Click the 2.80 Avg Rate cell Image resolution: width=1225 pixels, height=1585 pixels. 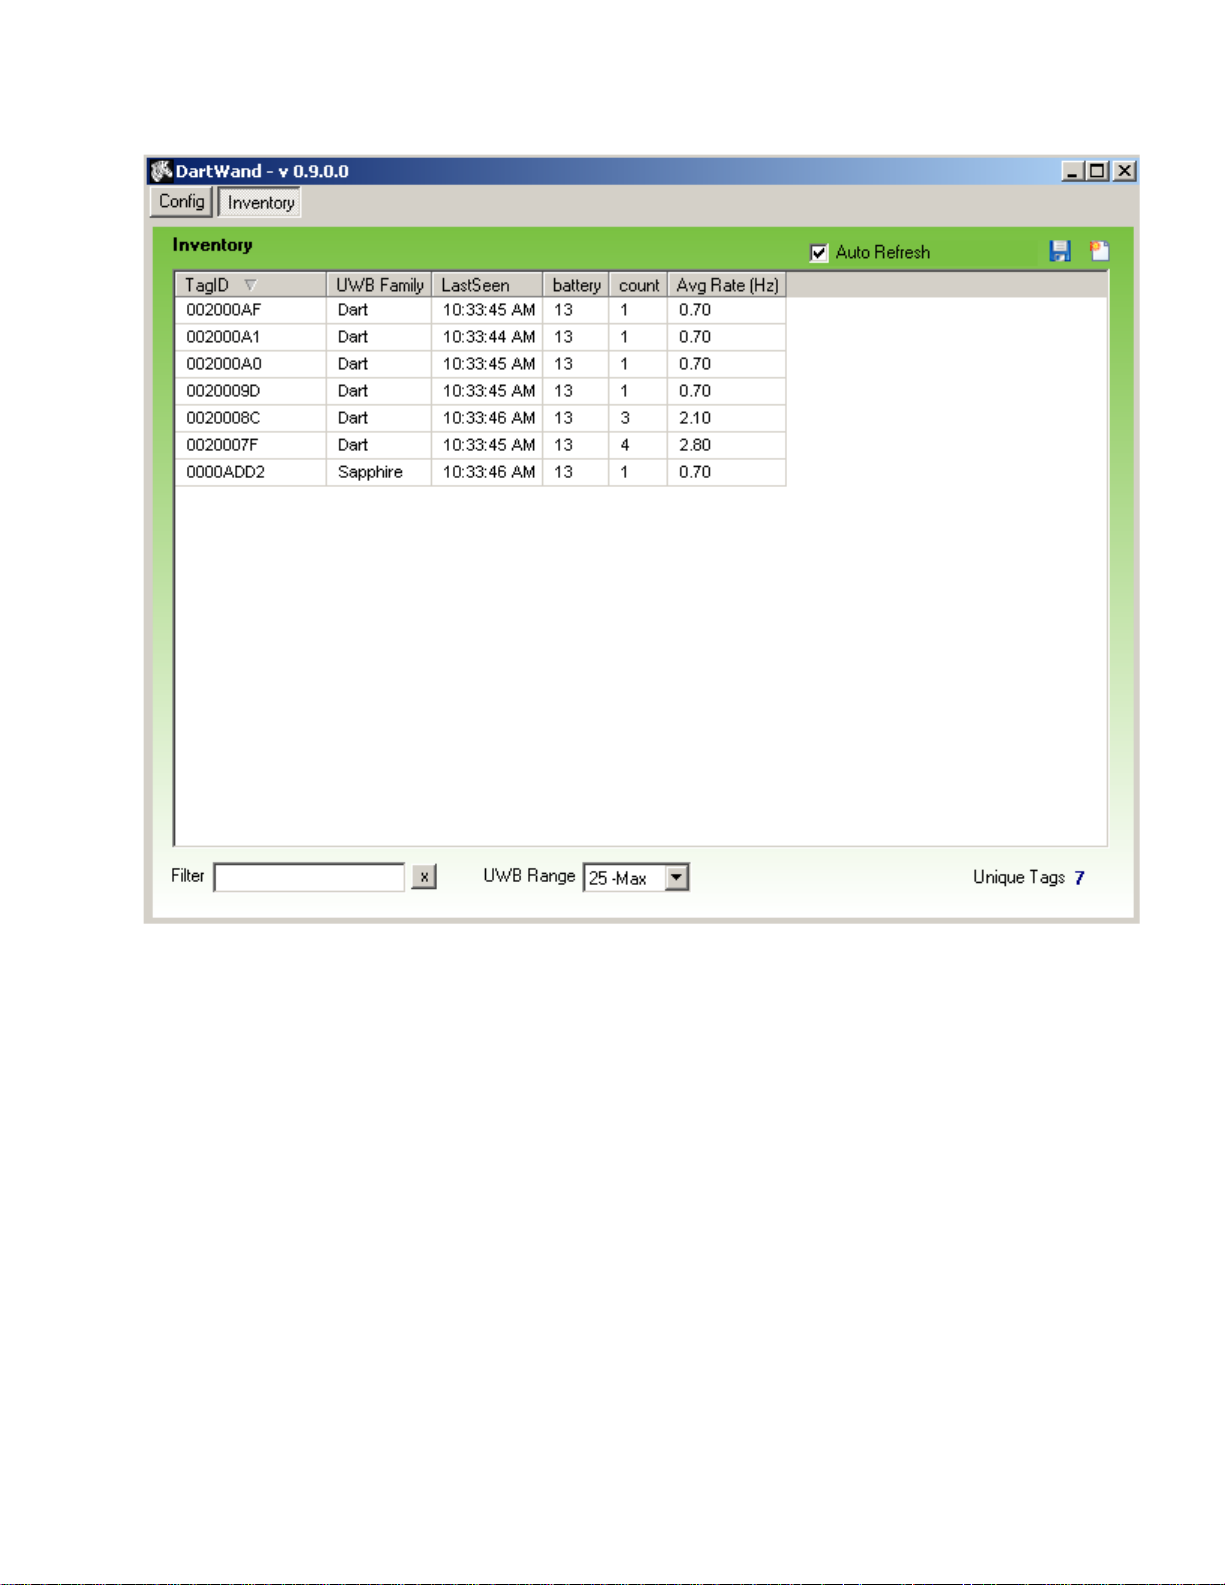pyautogui.click(x=727, y=445)
